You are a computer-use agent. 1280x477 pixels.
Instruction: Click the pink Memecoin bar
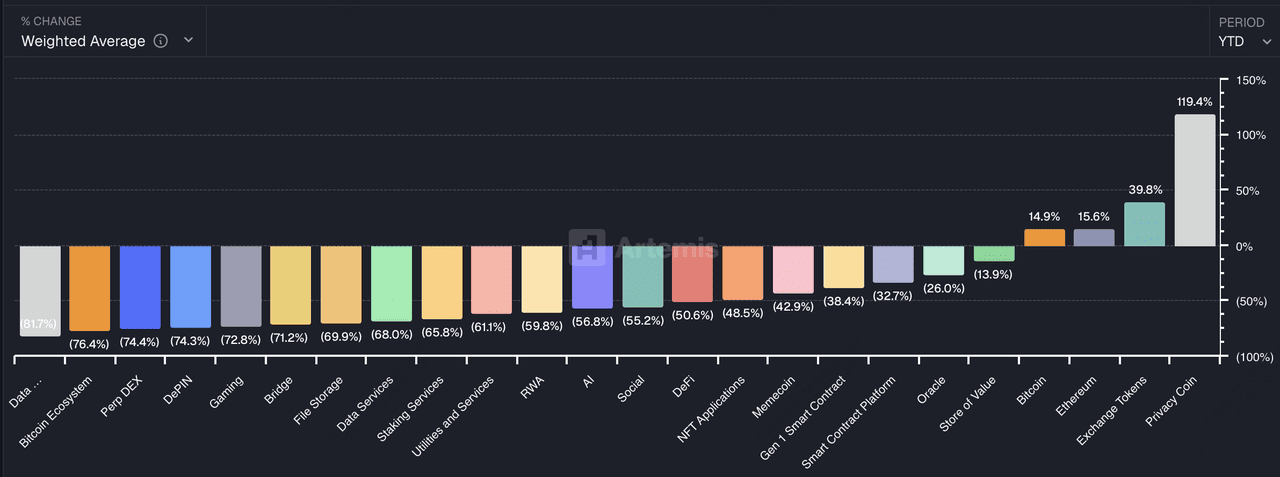tap(793, 269)
